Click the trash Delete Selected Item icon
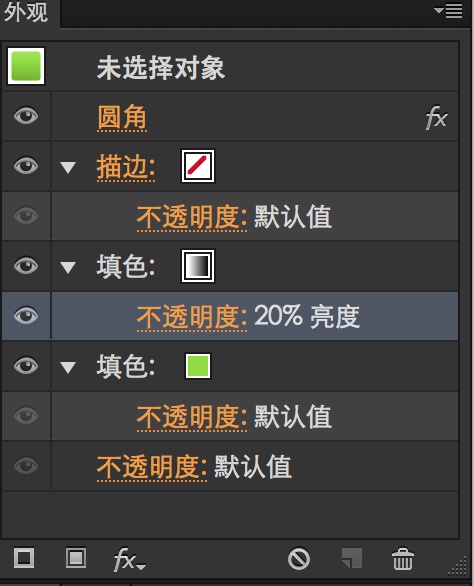This screenshot has height=586, width=474. click(x=403, y=559)
